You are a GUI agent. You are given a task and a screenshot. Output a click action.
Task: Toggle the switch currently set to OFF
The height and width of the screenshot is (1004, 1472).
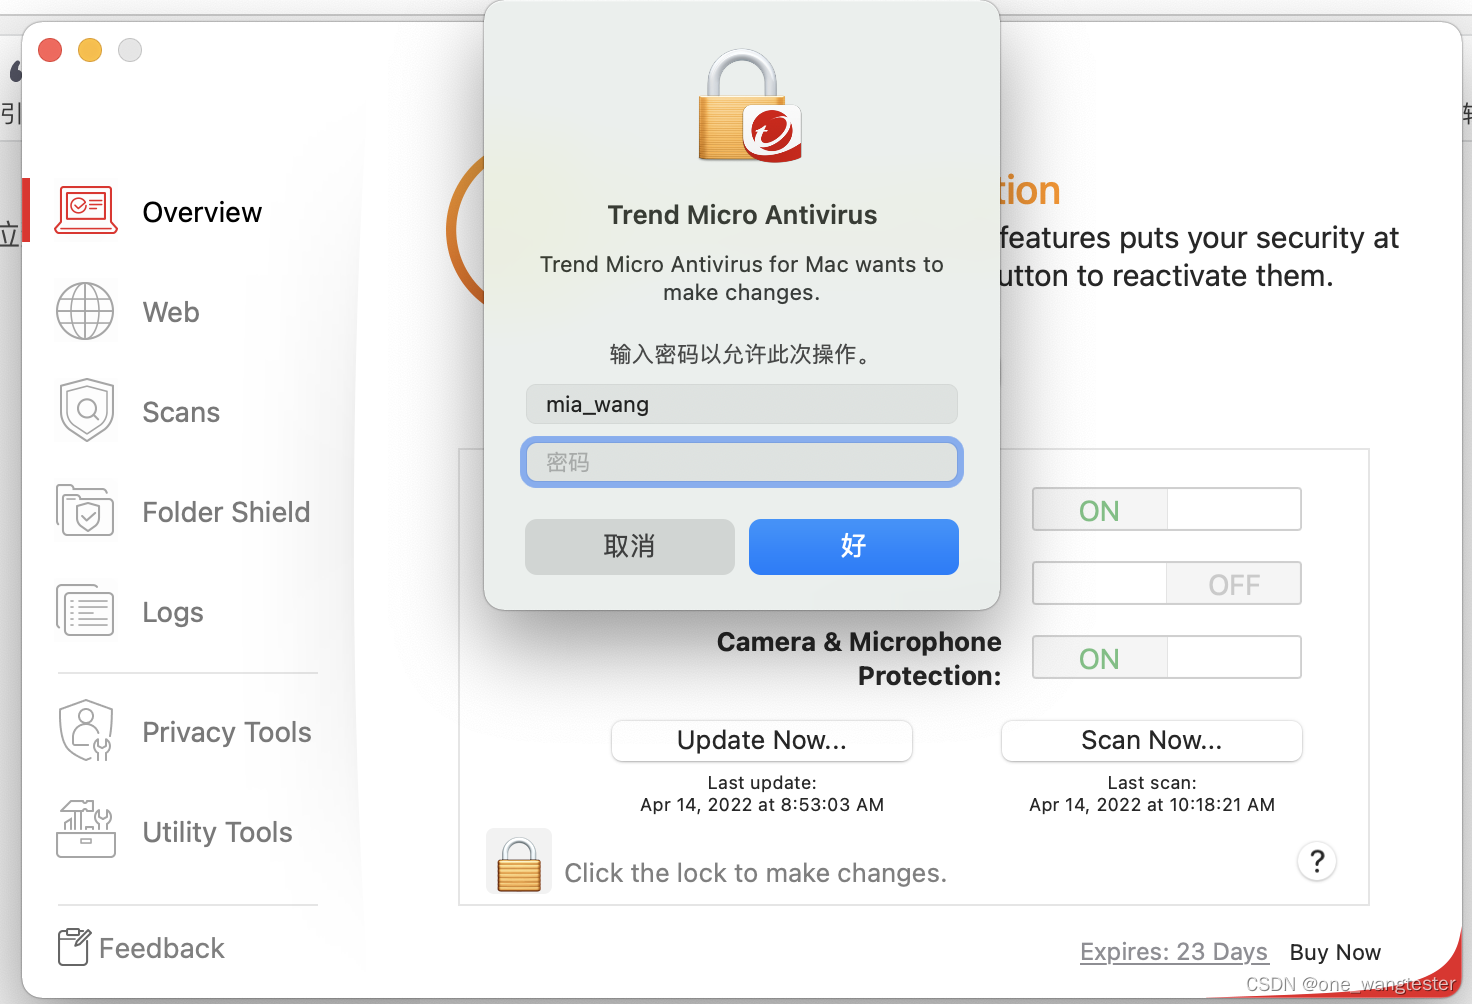[x=1167, y=584]
